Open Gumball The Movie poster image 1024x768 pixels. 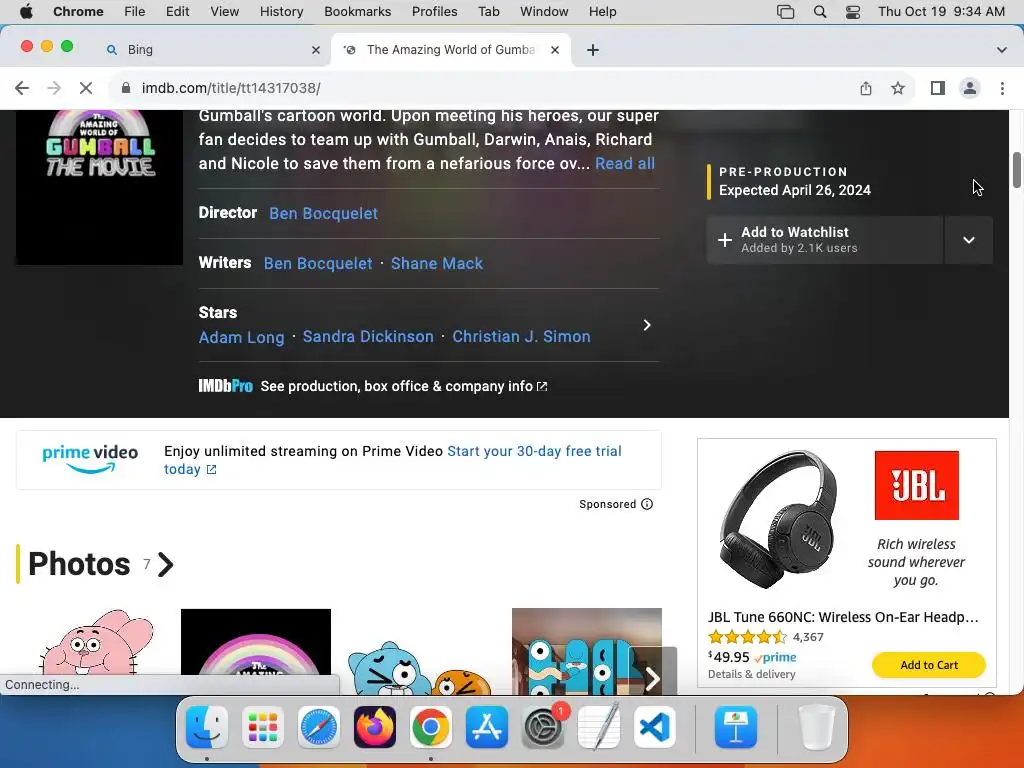click(x=99, y=187)
